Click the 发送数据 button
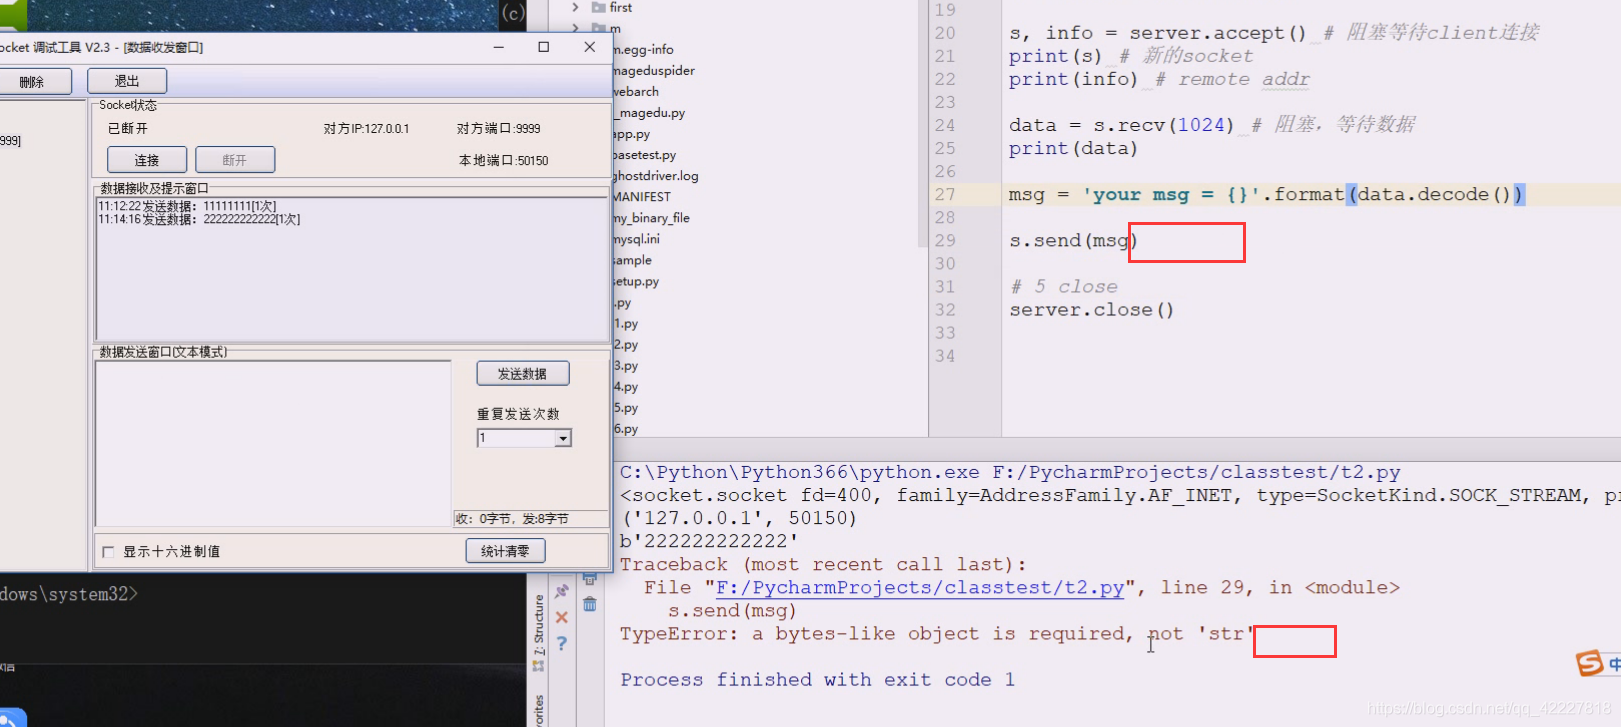This screenshot has height=727, width=1621. (523, 373)
